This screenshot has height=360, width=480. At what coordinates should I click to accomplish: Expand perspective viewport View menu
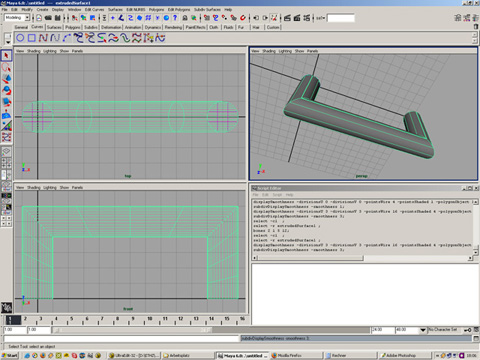[x=255, y=51]
